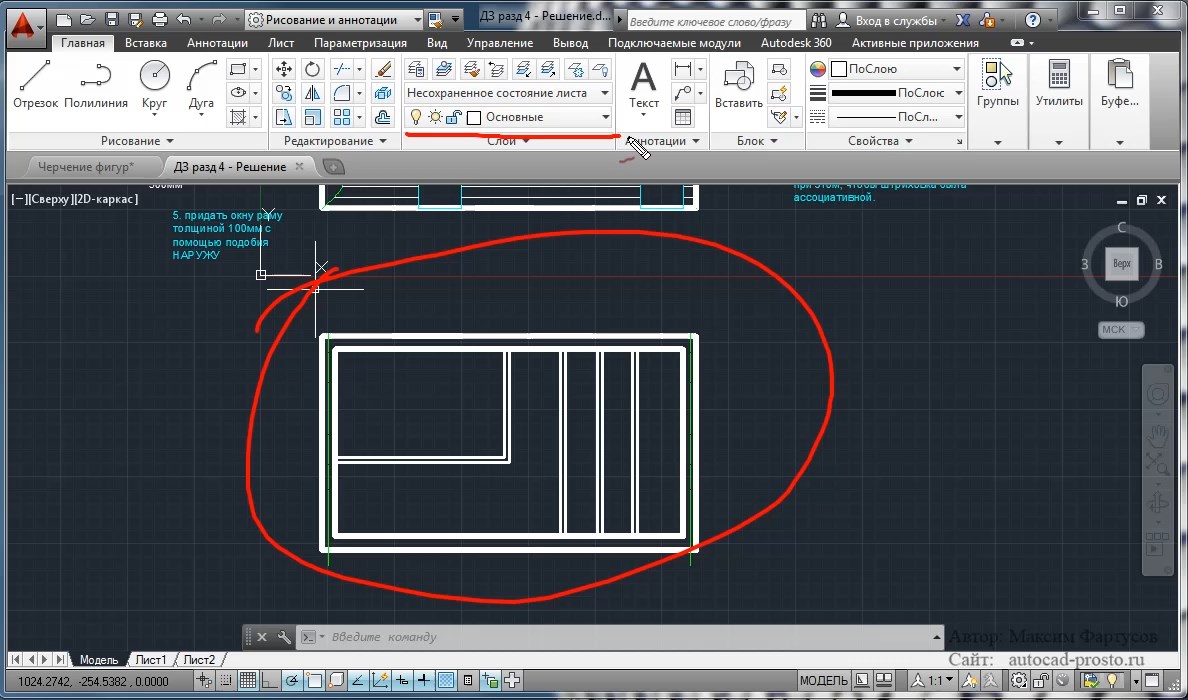The height and width of the screenshot is (700, 1188).
Task: Click the Move tool in Редактирование panel
Action: coord(284,69)
